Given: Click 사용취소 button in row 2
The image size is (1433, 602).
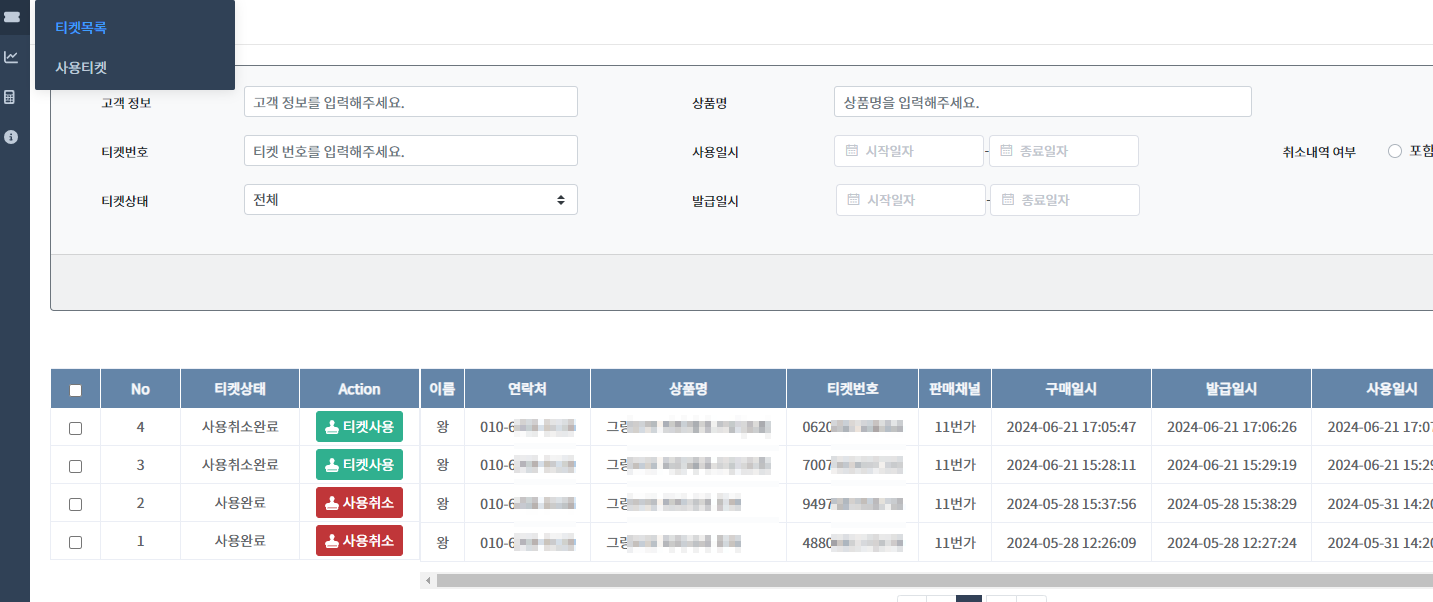Looking at the screenshot, I should tap(359, 503).
